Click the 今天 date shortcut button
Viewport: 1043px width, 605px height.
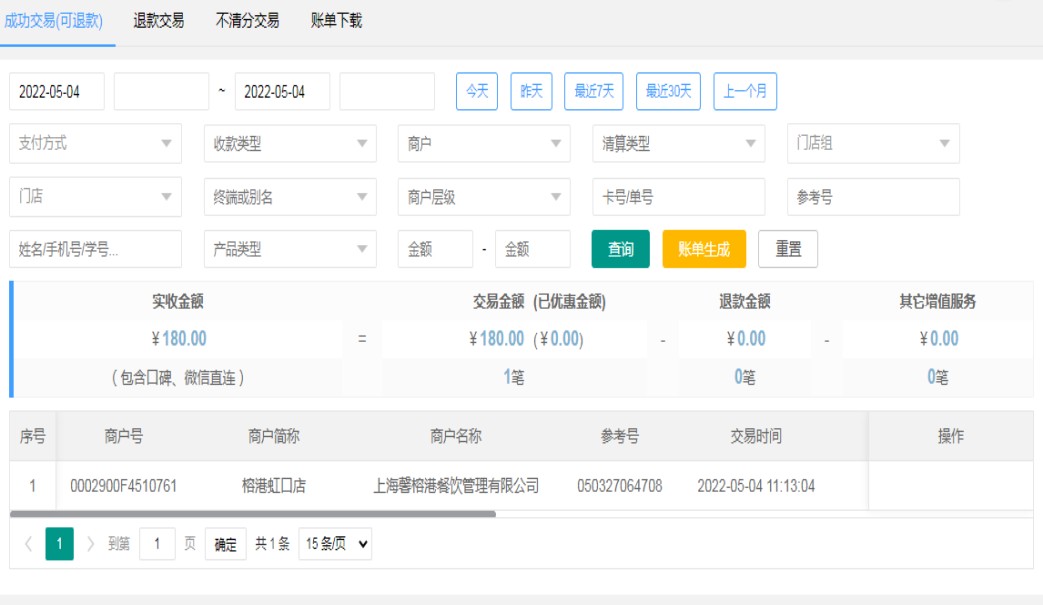point(477,92)
